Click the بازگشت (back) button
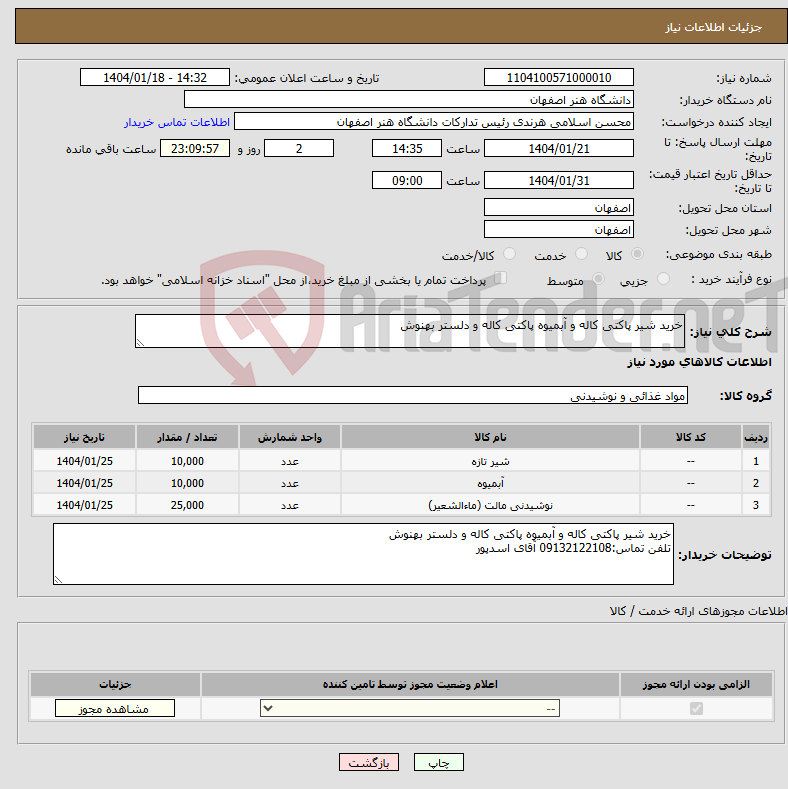Screen dimensions: 788x789 click(369, 763)
